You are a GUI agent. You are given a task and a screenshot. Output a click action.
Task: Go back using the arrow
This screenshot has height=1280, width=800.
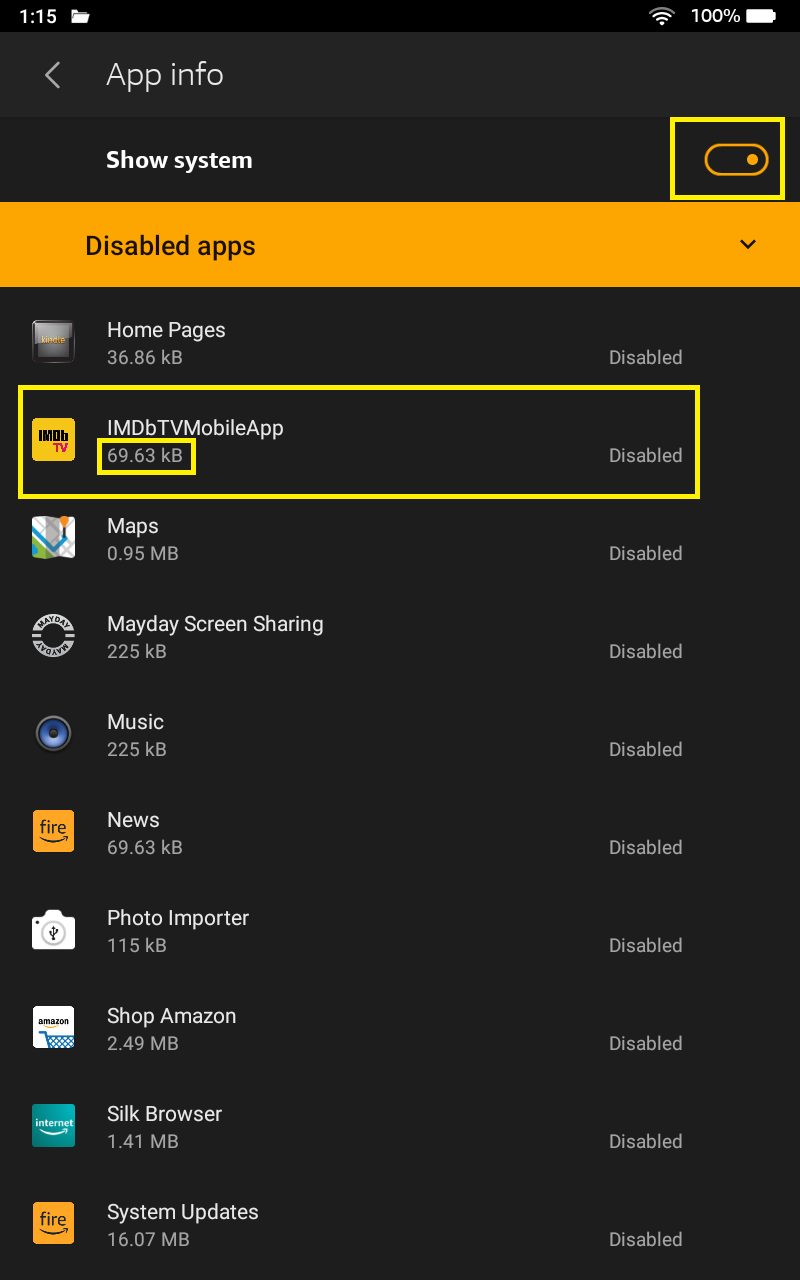coord(52,74)
